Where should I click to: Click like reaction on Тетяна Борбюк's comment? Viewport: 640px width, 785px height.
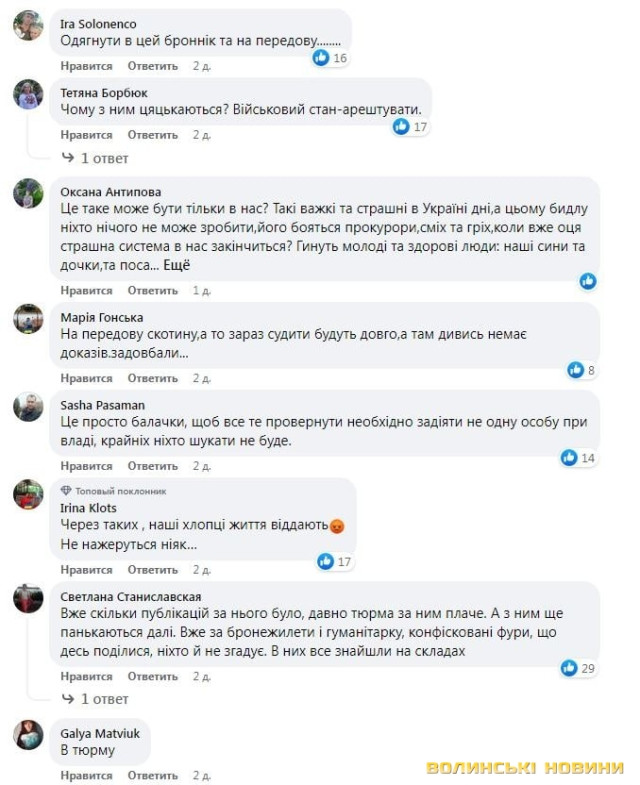click(401, 127)
